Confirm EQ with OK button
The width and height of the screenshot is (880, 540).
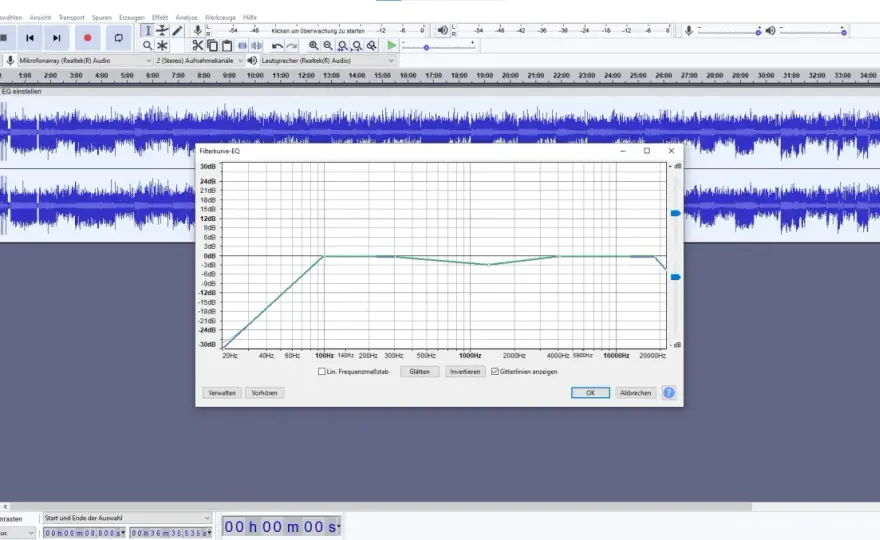tap(590, 393)
